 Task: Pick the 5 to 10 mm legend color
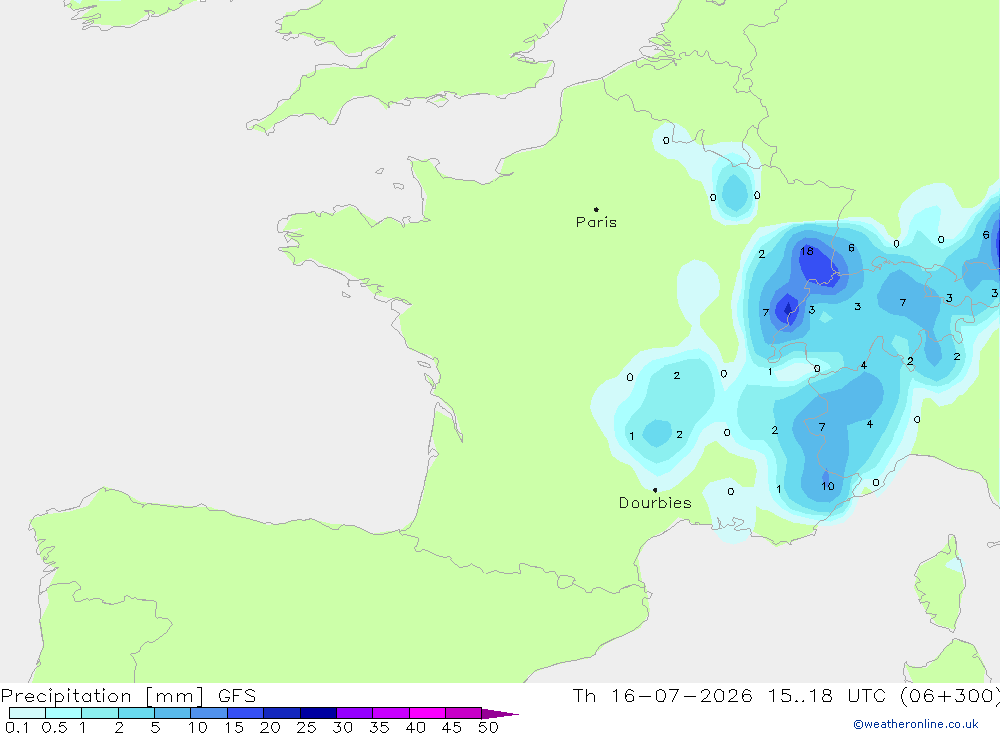[x=173, y=713]
